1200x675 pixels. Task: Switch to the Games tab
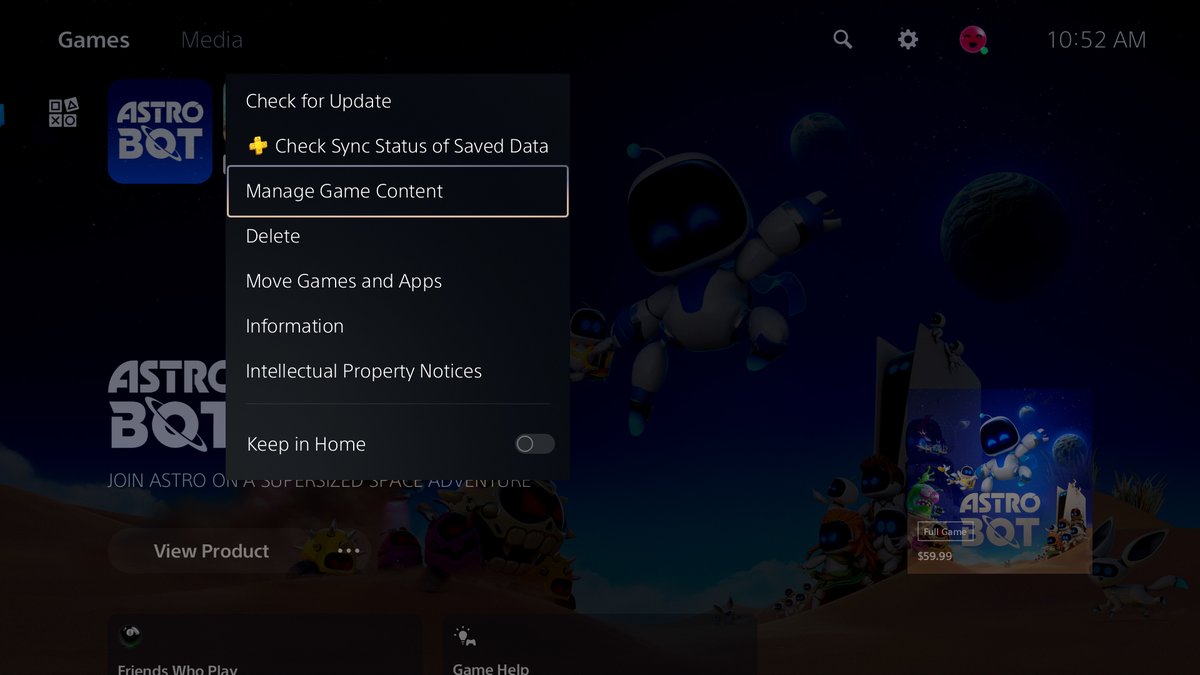(x=93, y=39)
